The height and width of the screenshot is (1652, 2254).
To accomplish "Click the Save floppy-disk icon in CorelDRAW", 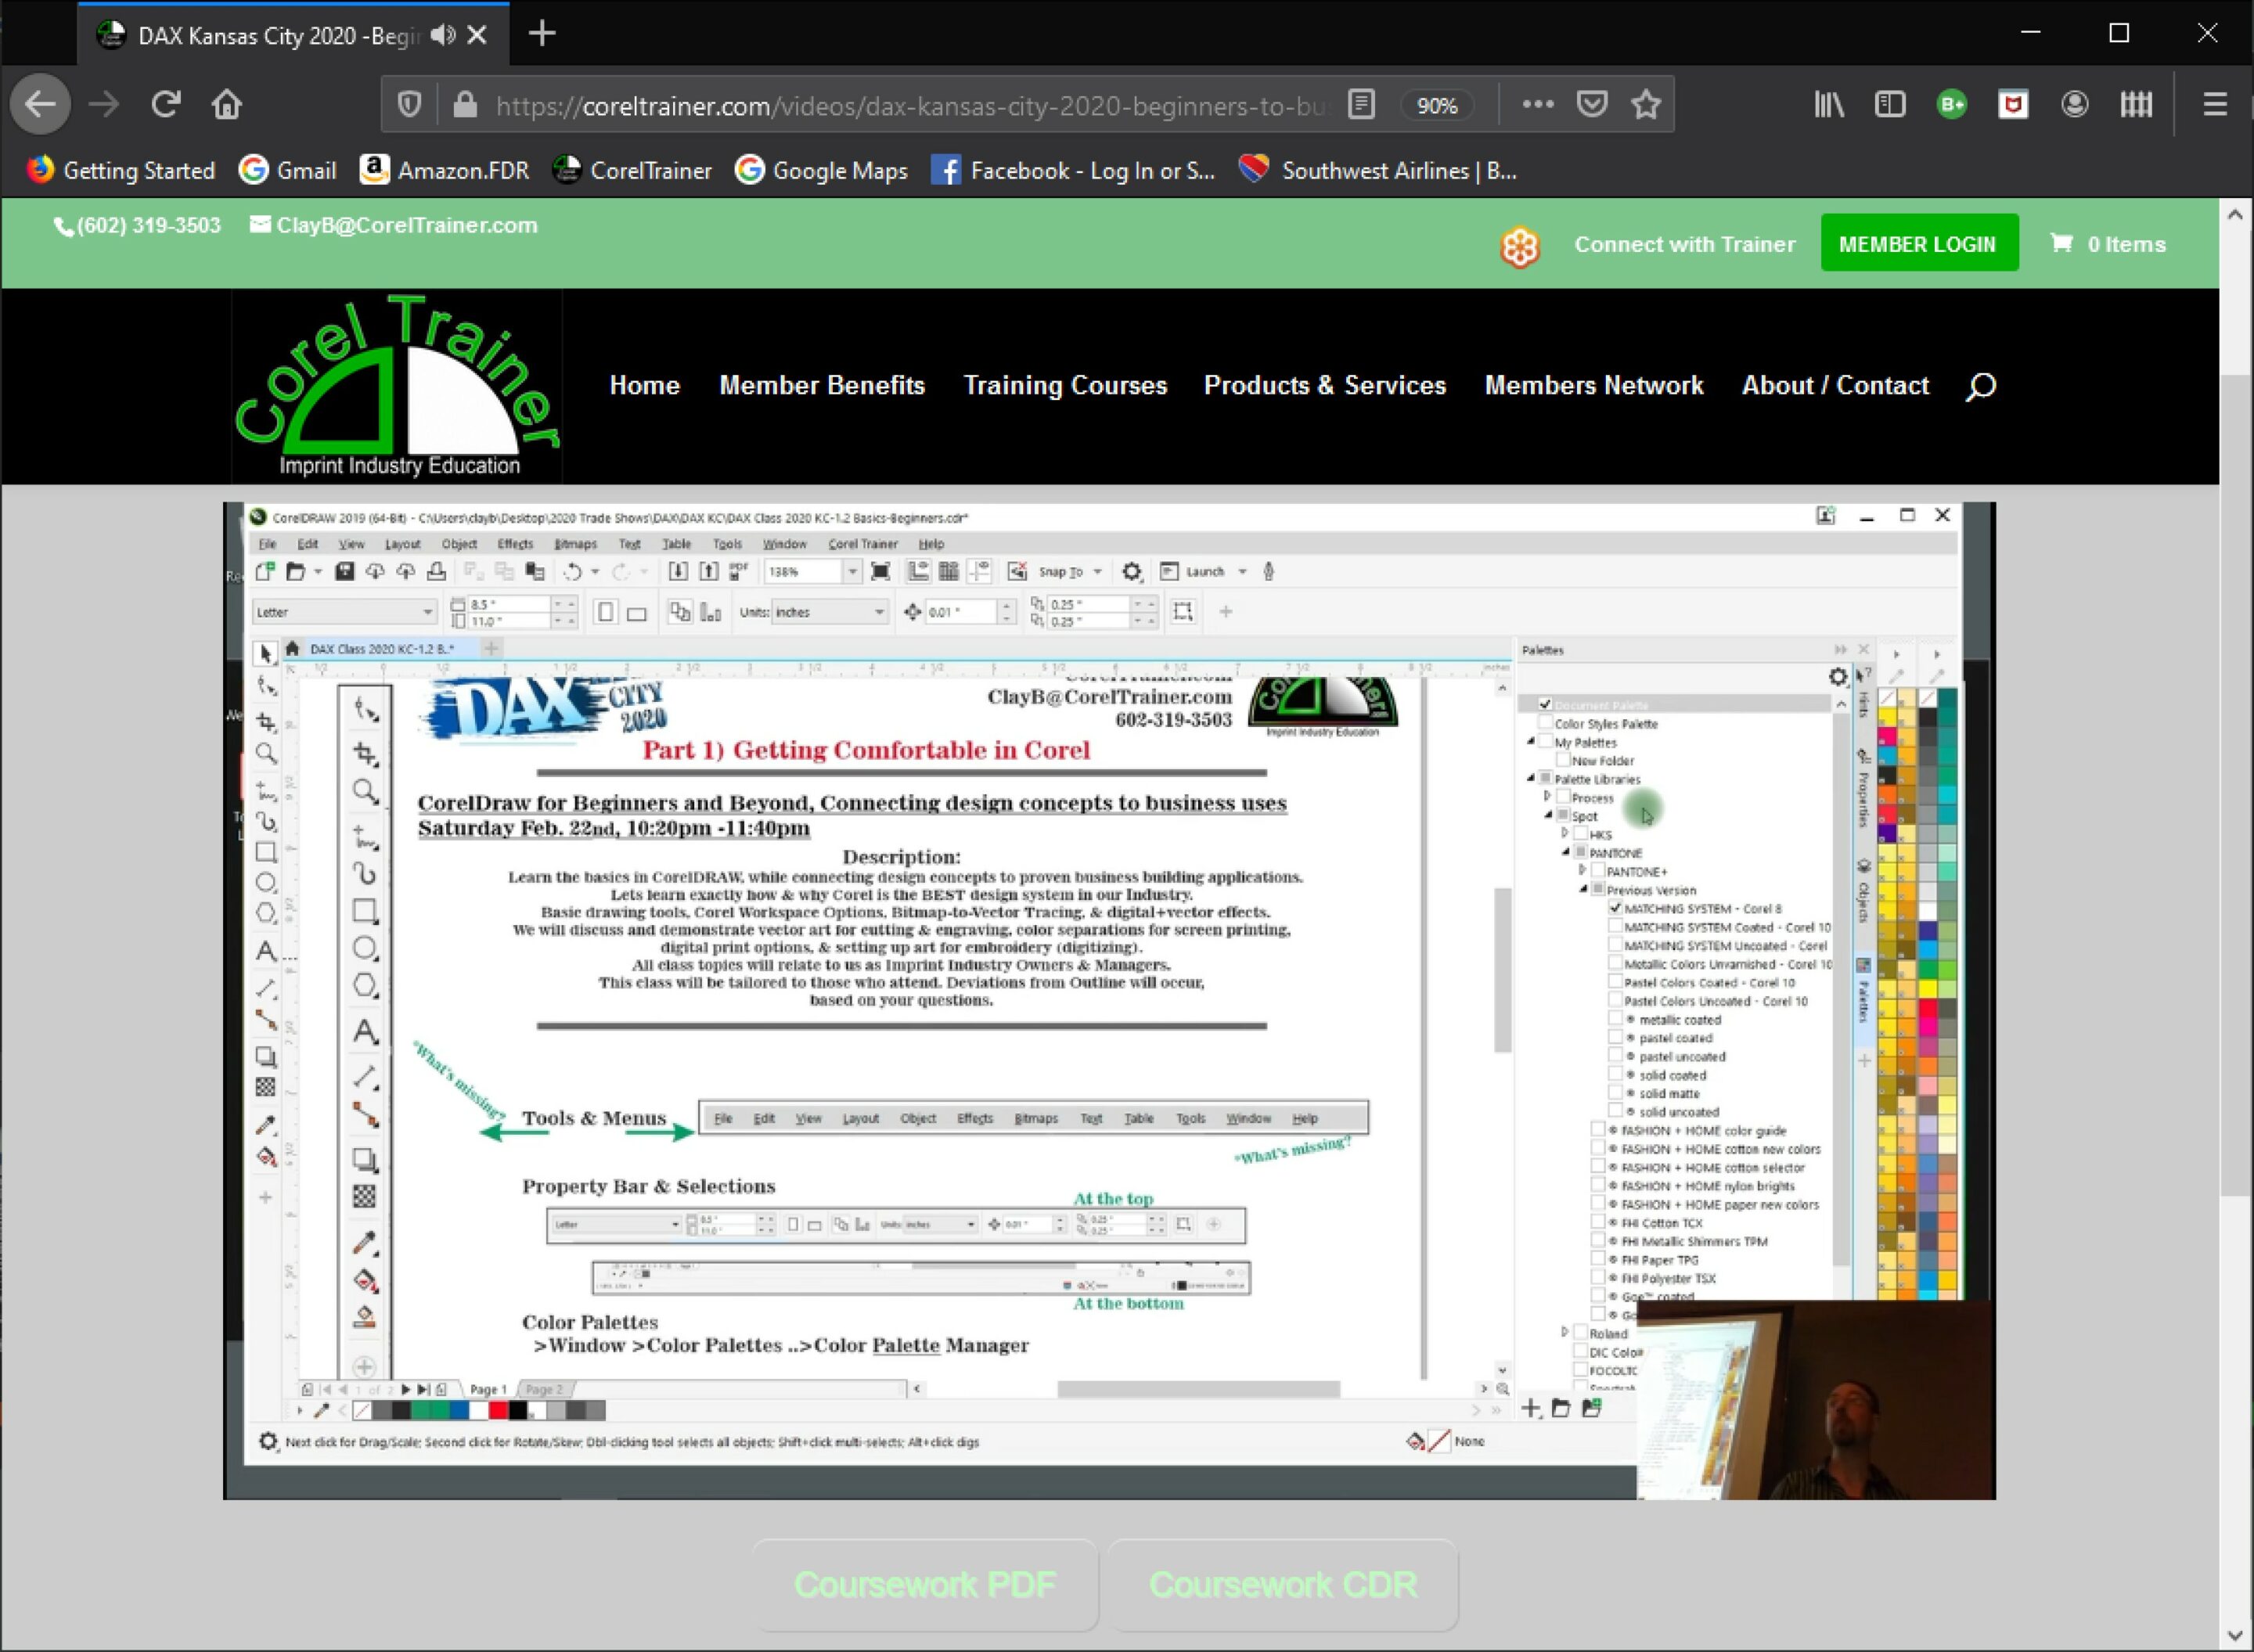I will [x=344, y=571].
